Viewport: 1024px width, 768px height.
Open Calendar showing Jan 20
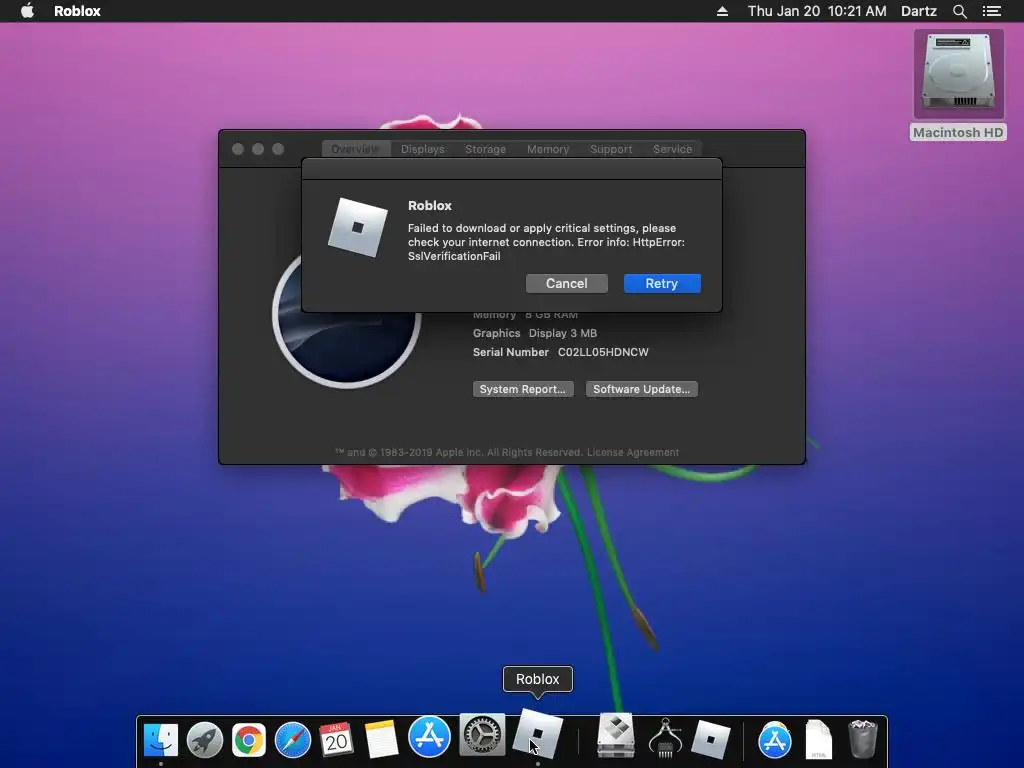click(336, 739)
